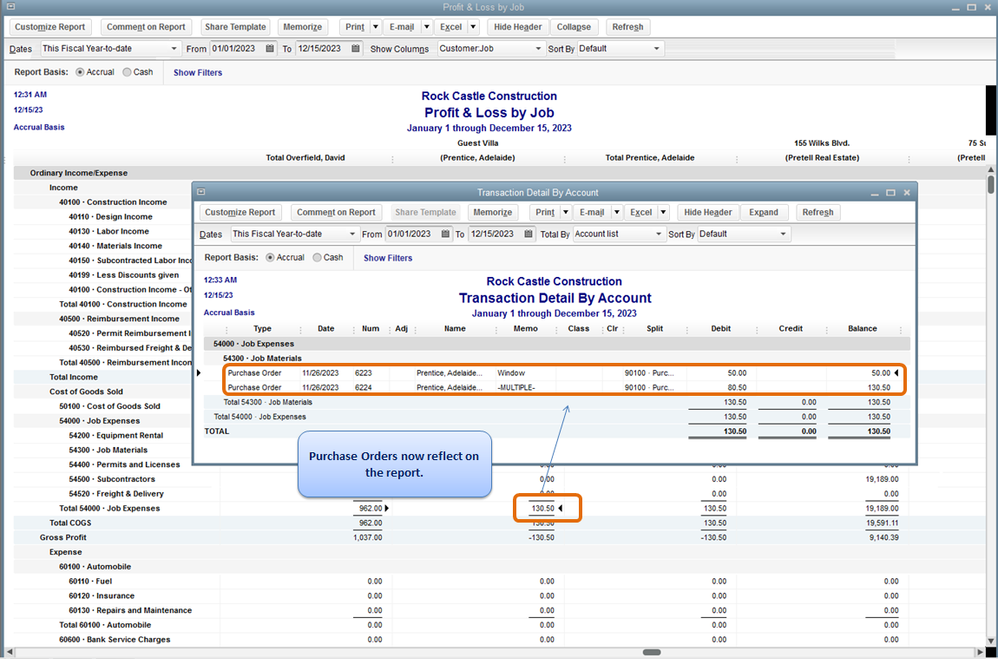This screenshot has height=659, width=998.
Task: Expand the Total By Account list dropdown
Action: [x=657, y=234]
